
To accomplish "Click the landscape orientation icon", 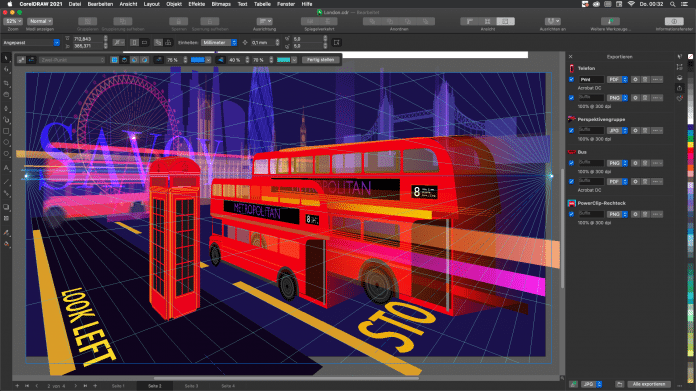I will tap(144, 43).
